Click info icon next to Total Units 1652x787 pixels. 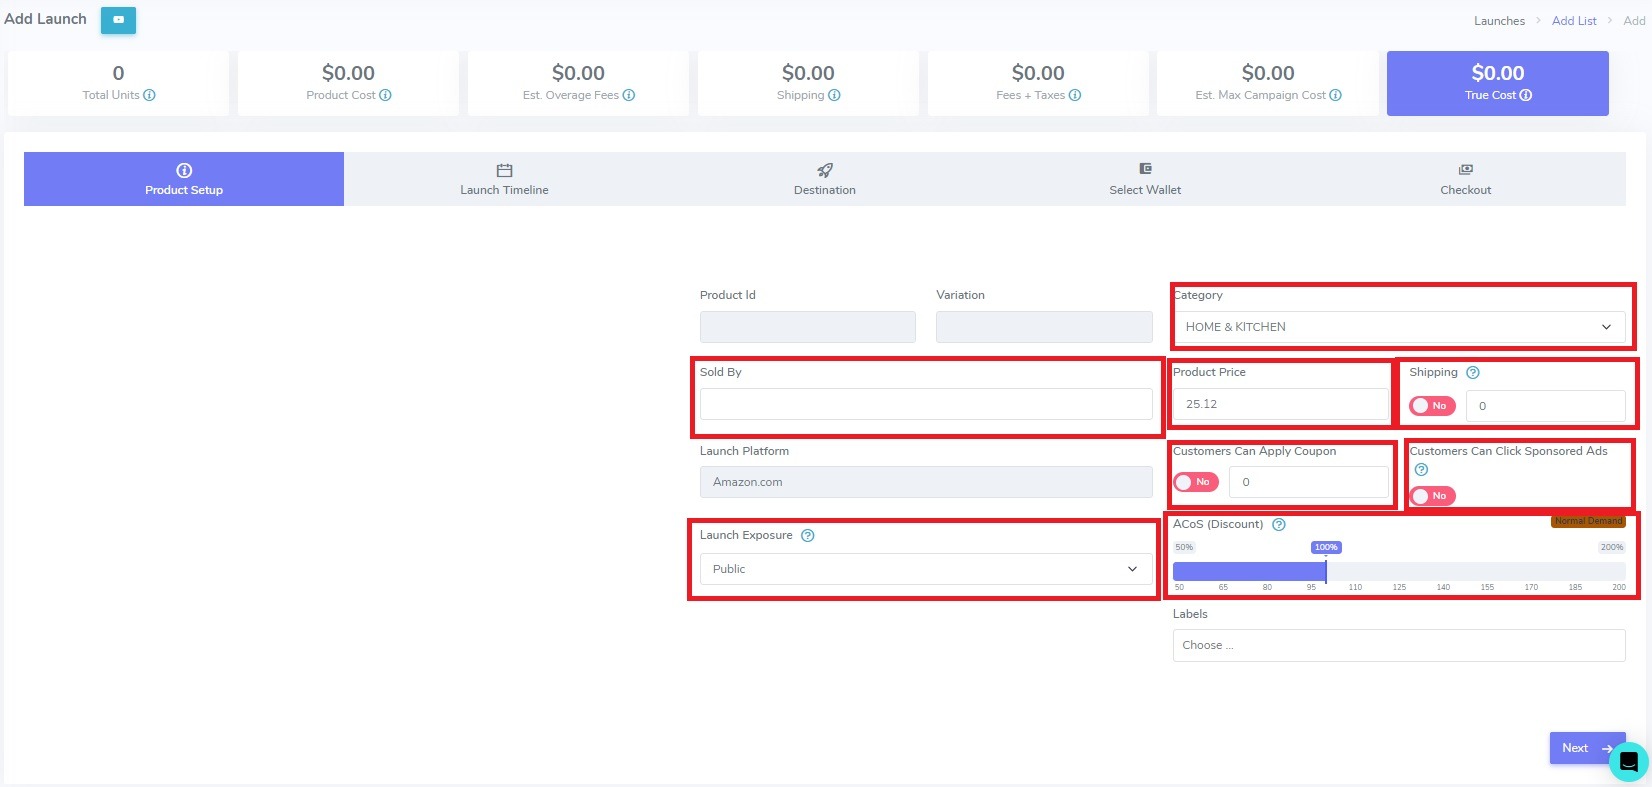click(149, 95)
